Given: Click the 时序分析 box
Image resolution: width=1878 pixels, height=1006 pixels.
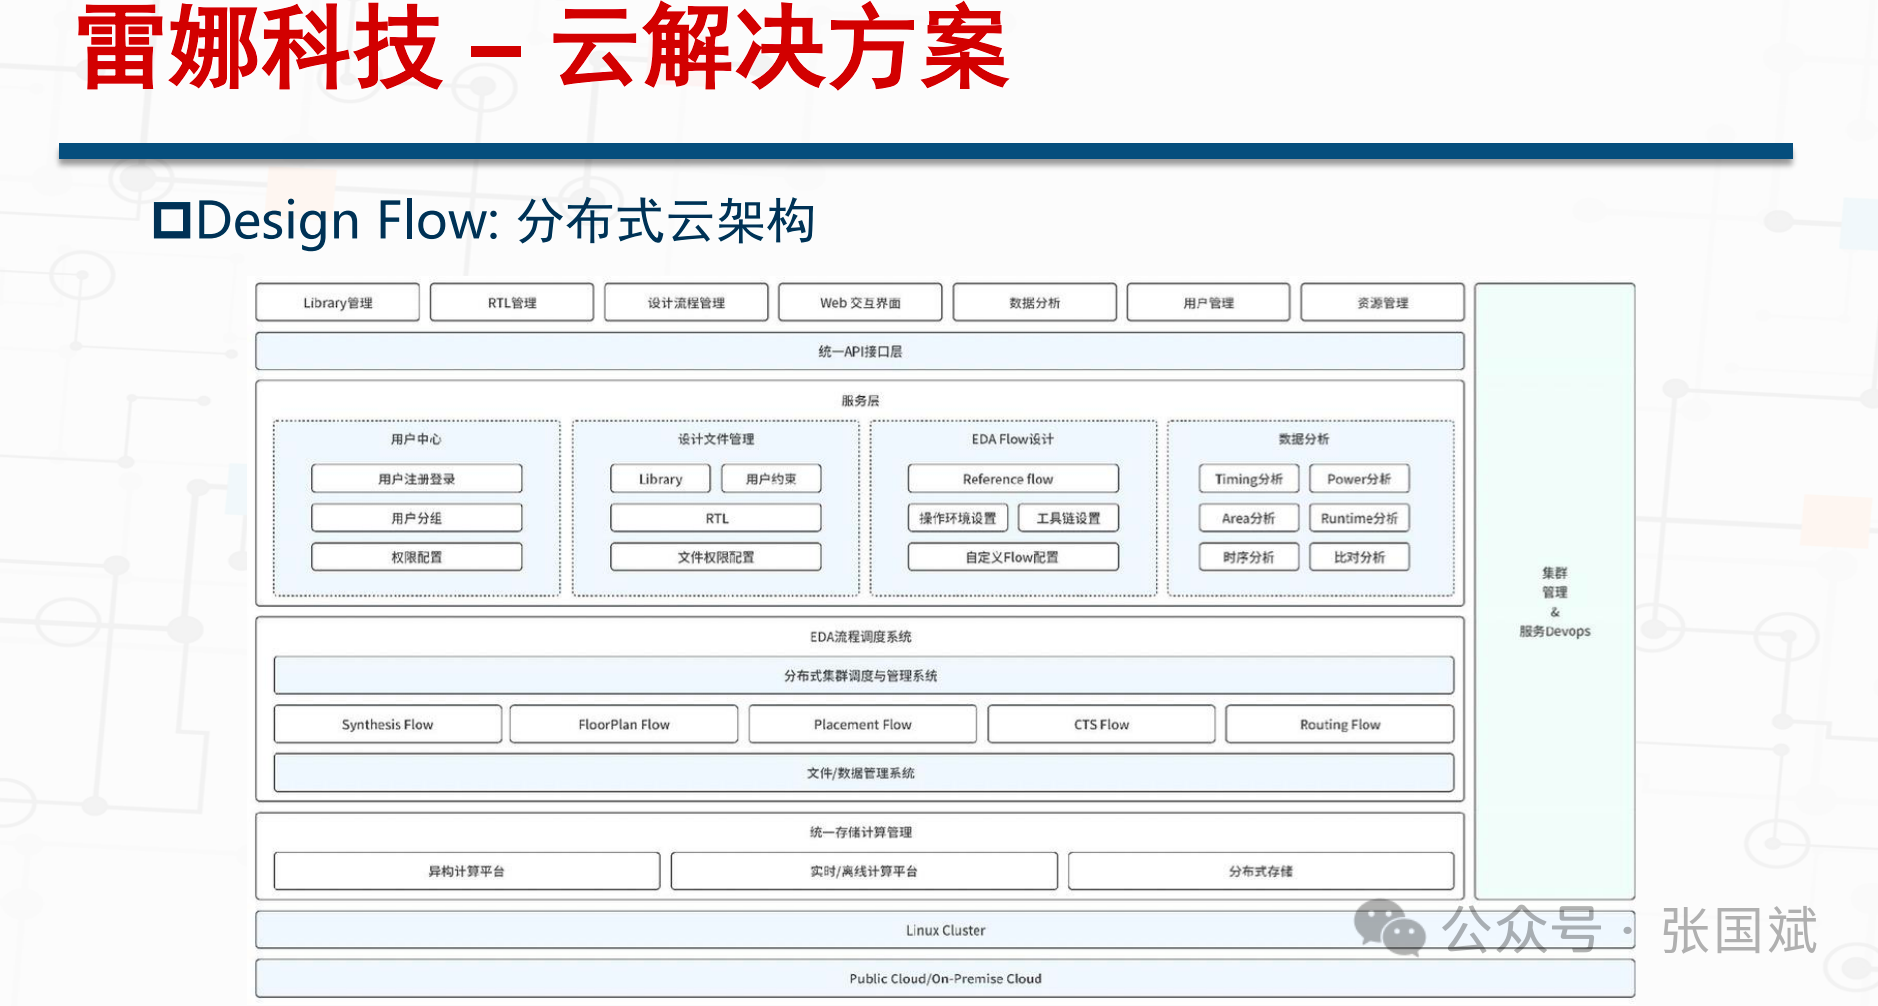Looking at the screenshot, I should pyautogui.click(x=1249, y=557).
